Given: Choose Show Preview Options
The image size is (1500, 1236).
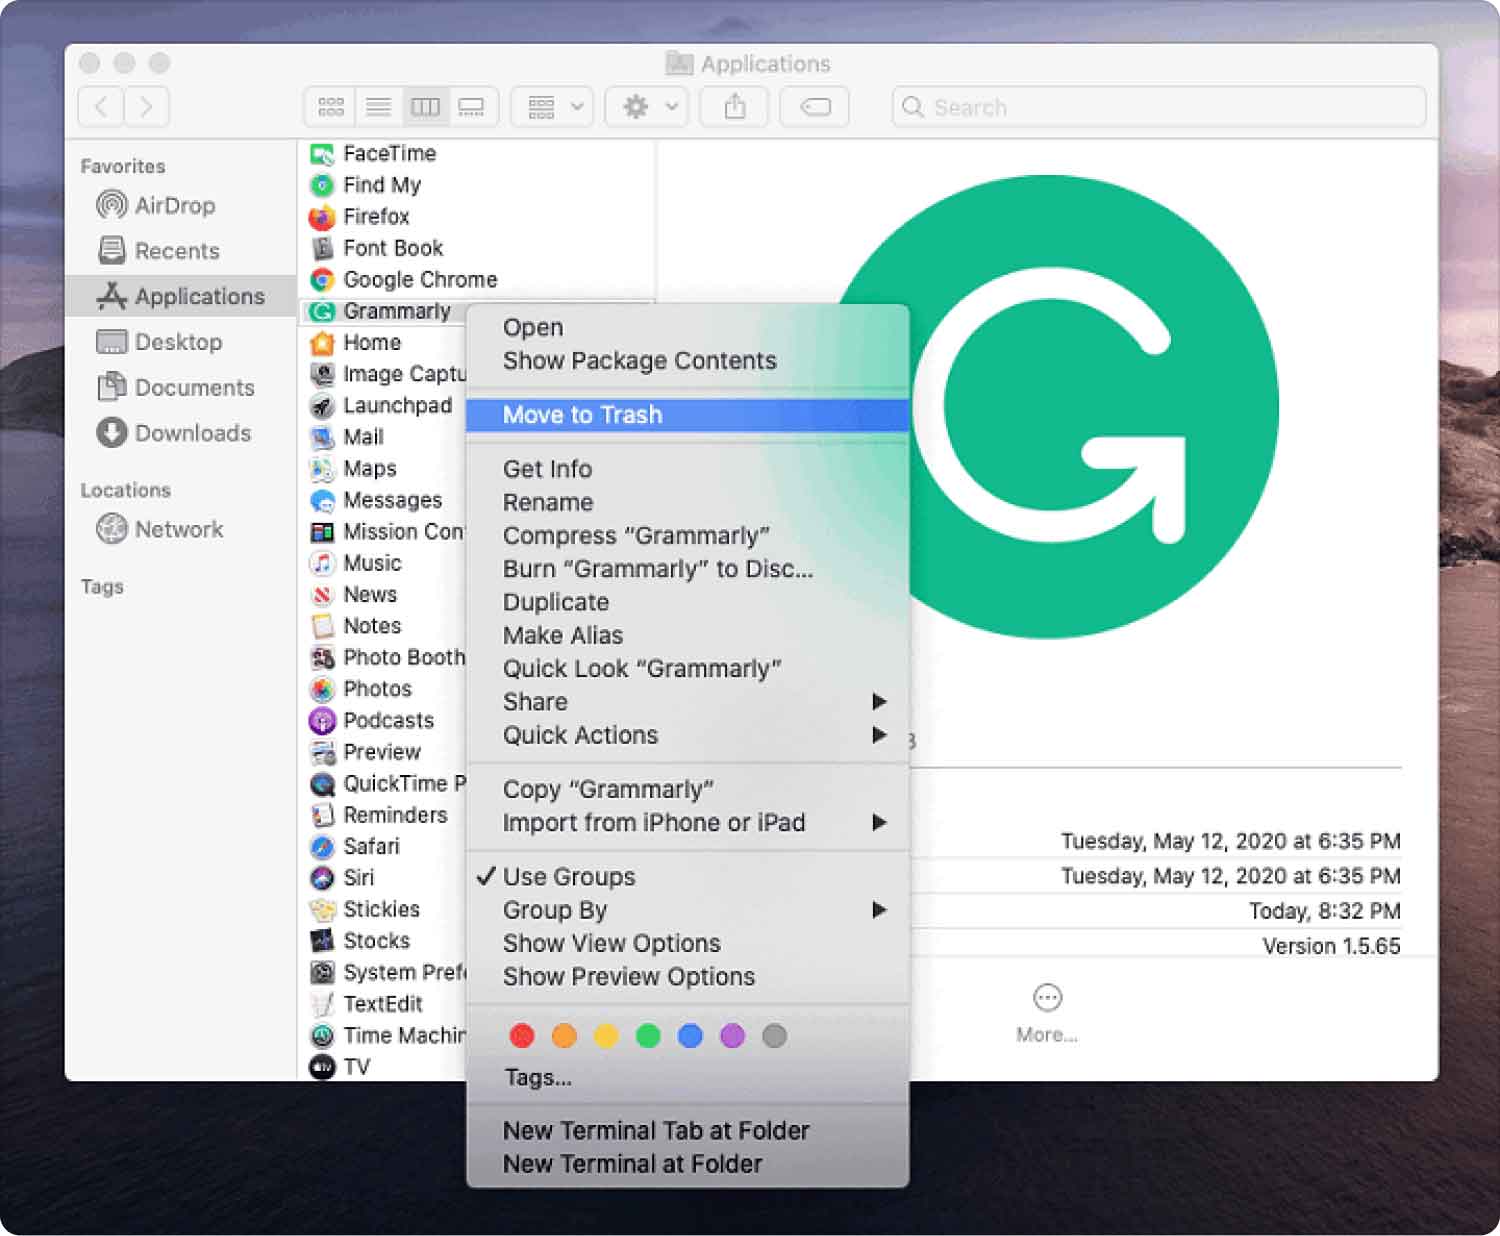Looking at the screenshot, I should click(687, 977).
